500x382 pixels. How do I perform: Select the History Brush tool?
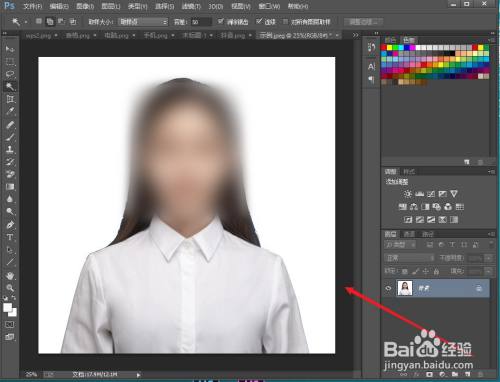pos(10,162)
